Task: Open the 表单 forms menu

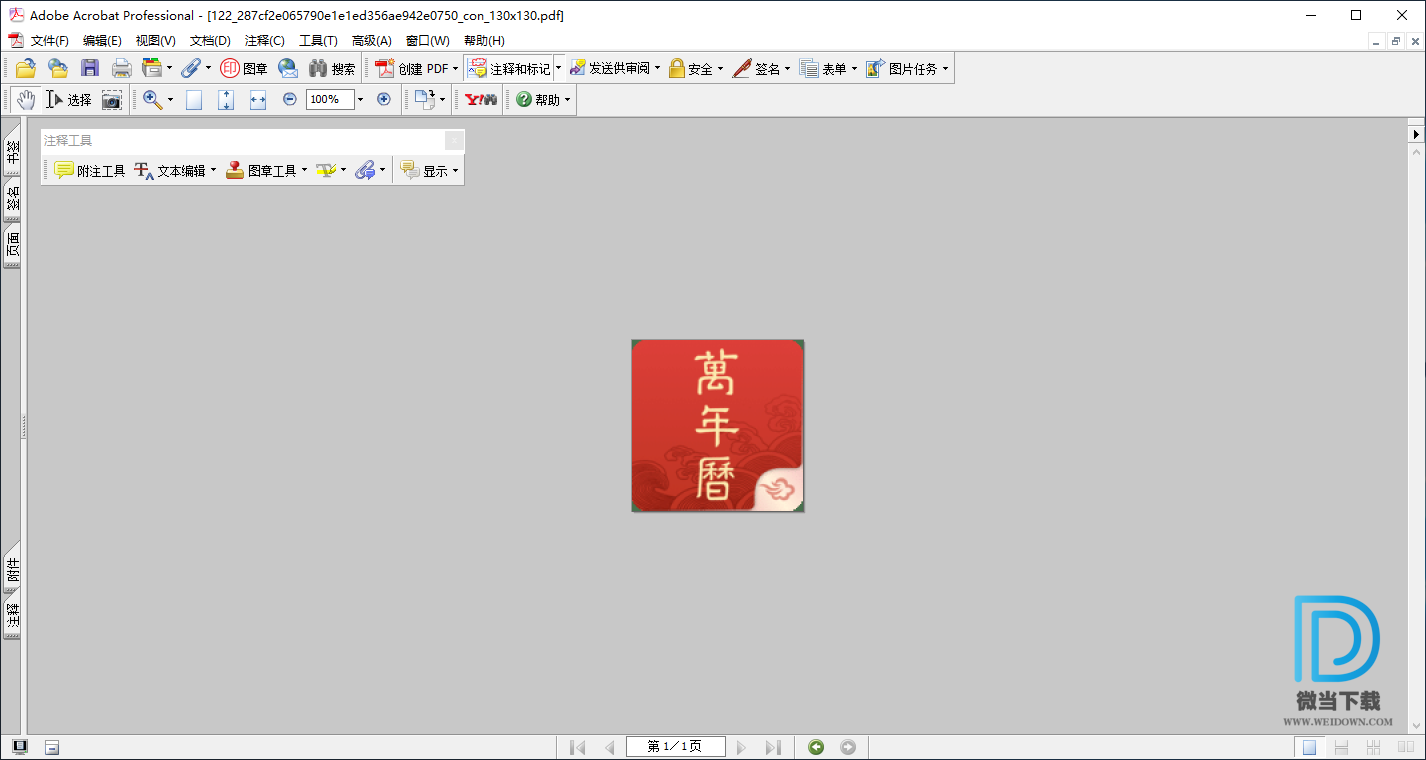Action: click(x=829, y=68)
